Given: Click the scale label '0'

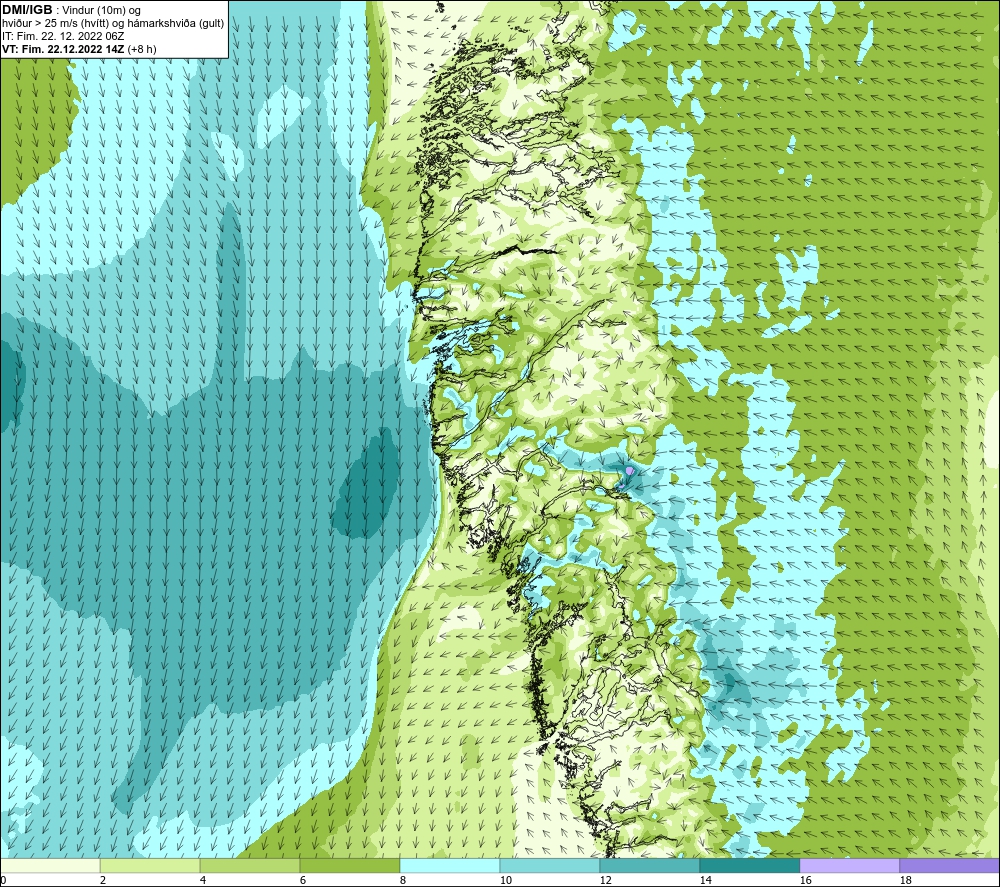Looking at the screenshot, I should (x=3, y=881).
